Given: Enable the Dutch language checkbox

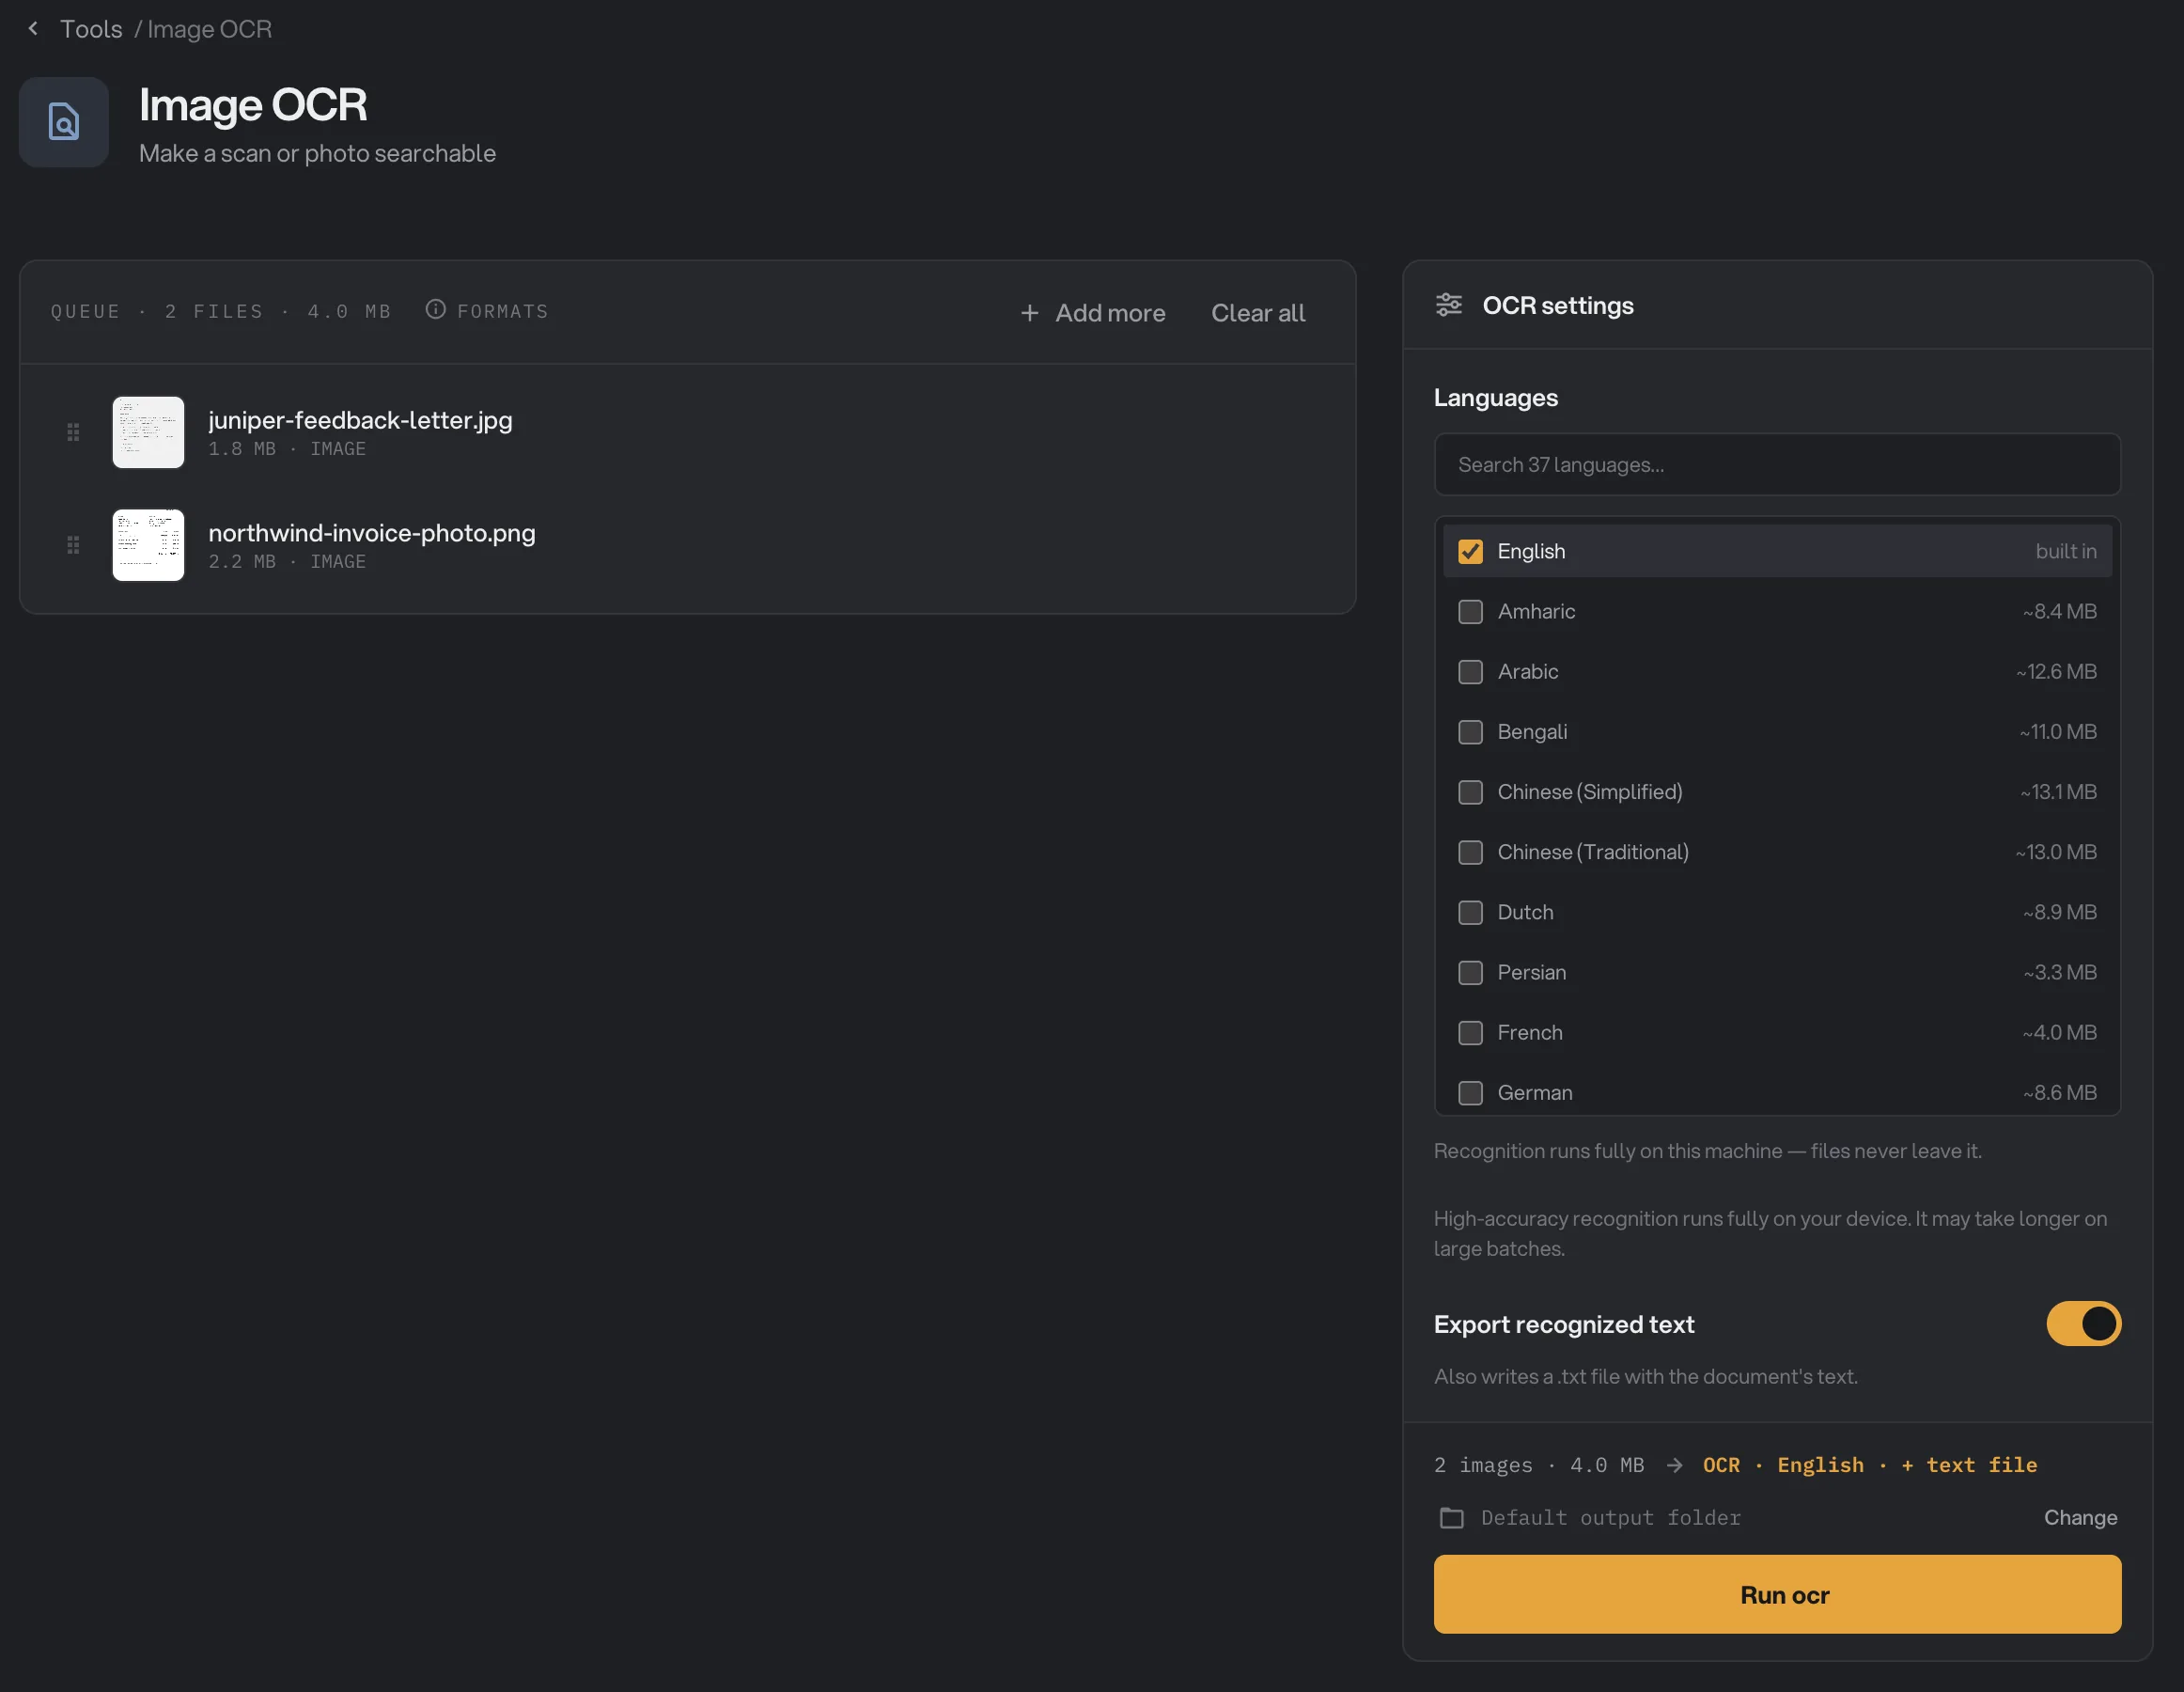Looking at the screenshot, I should (x=1470, y=912).
